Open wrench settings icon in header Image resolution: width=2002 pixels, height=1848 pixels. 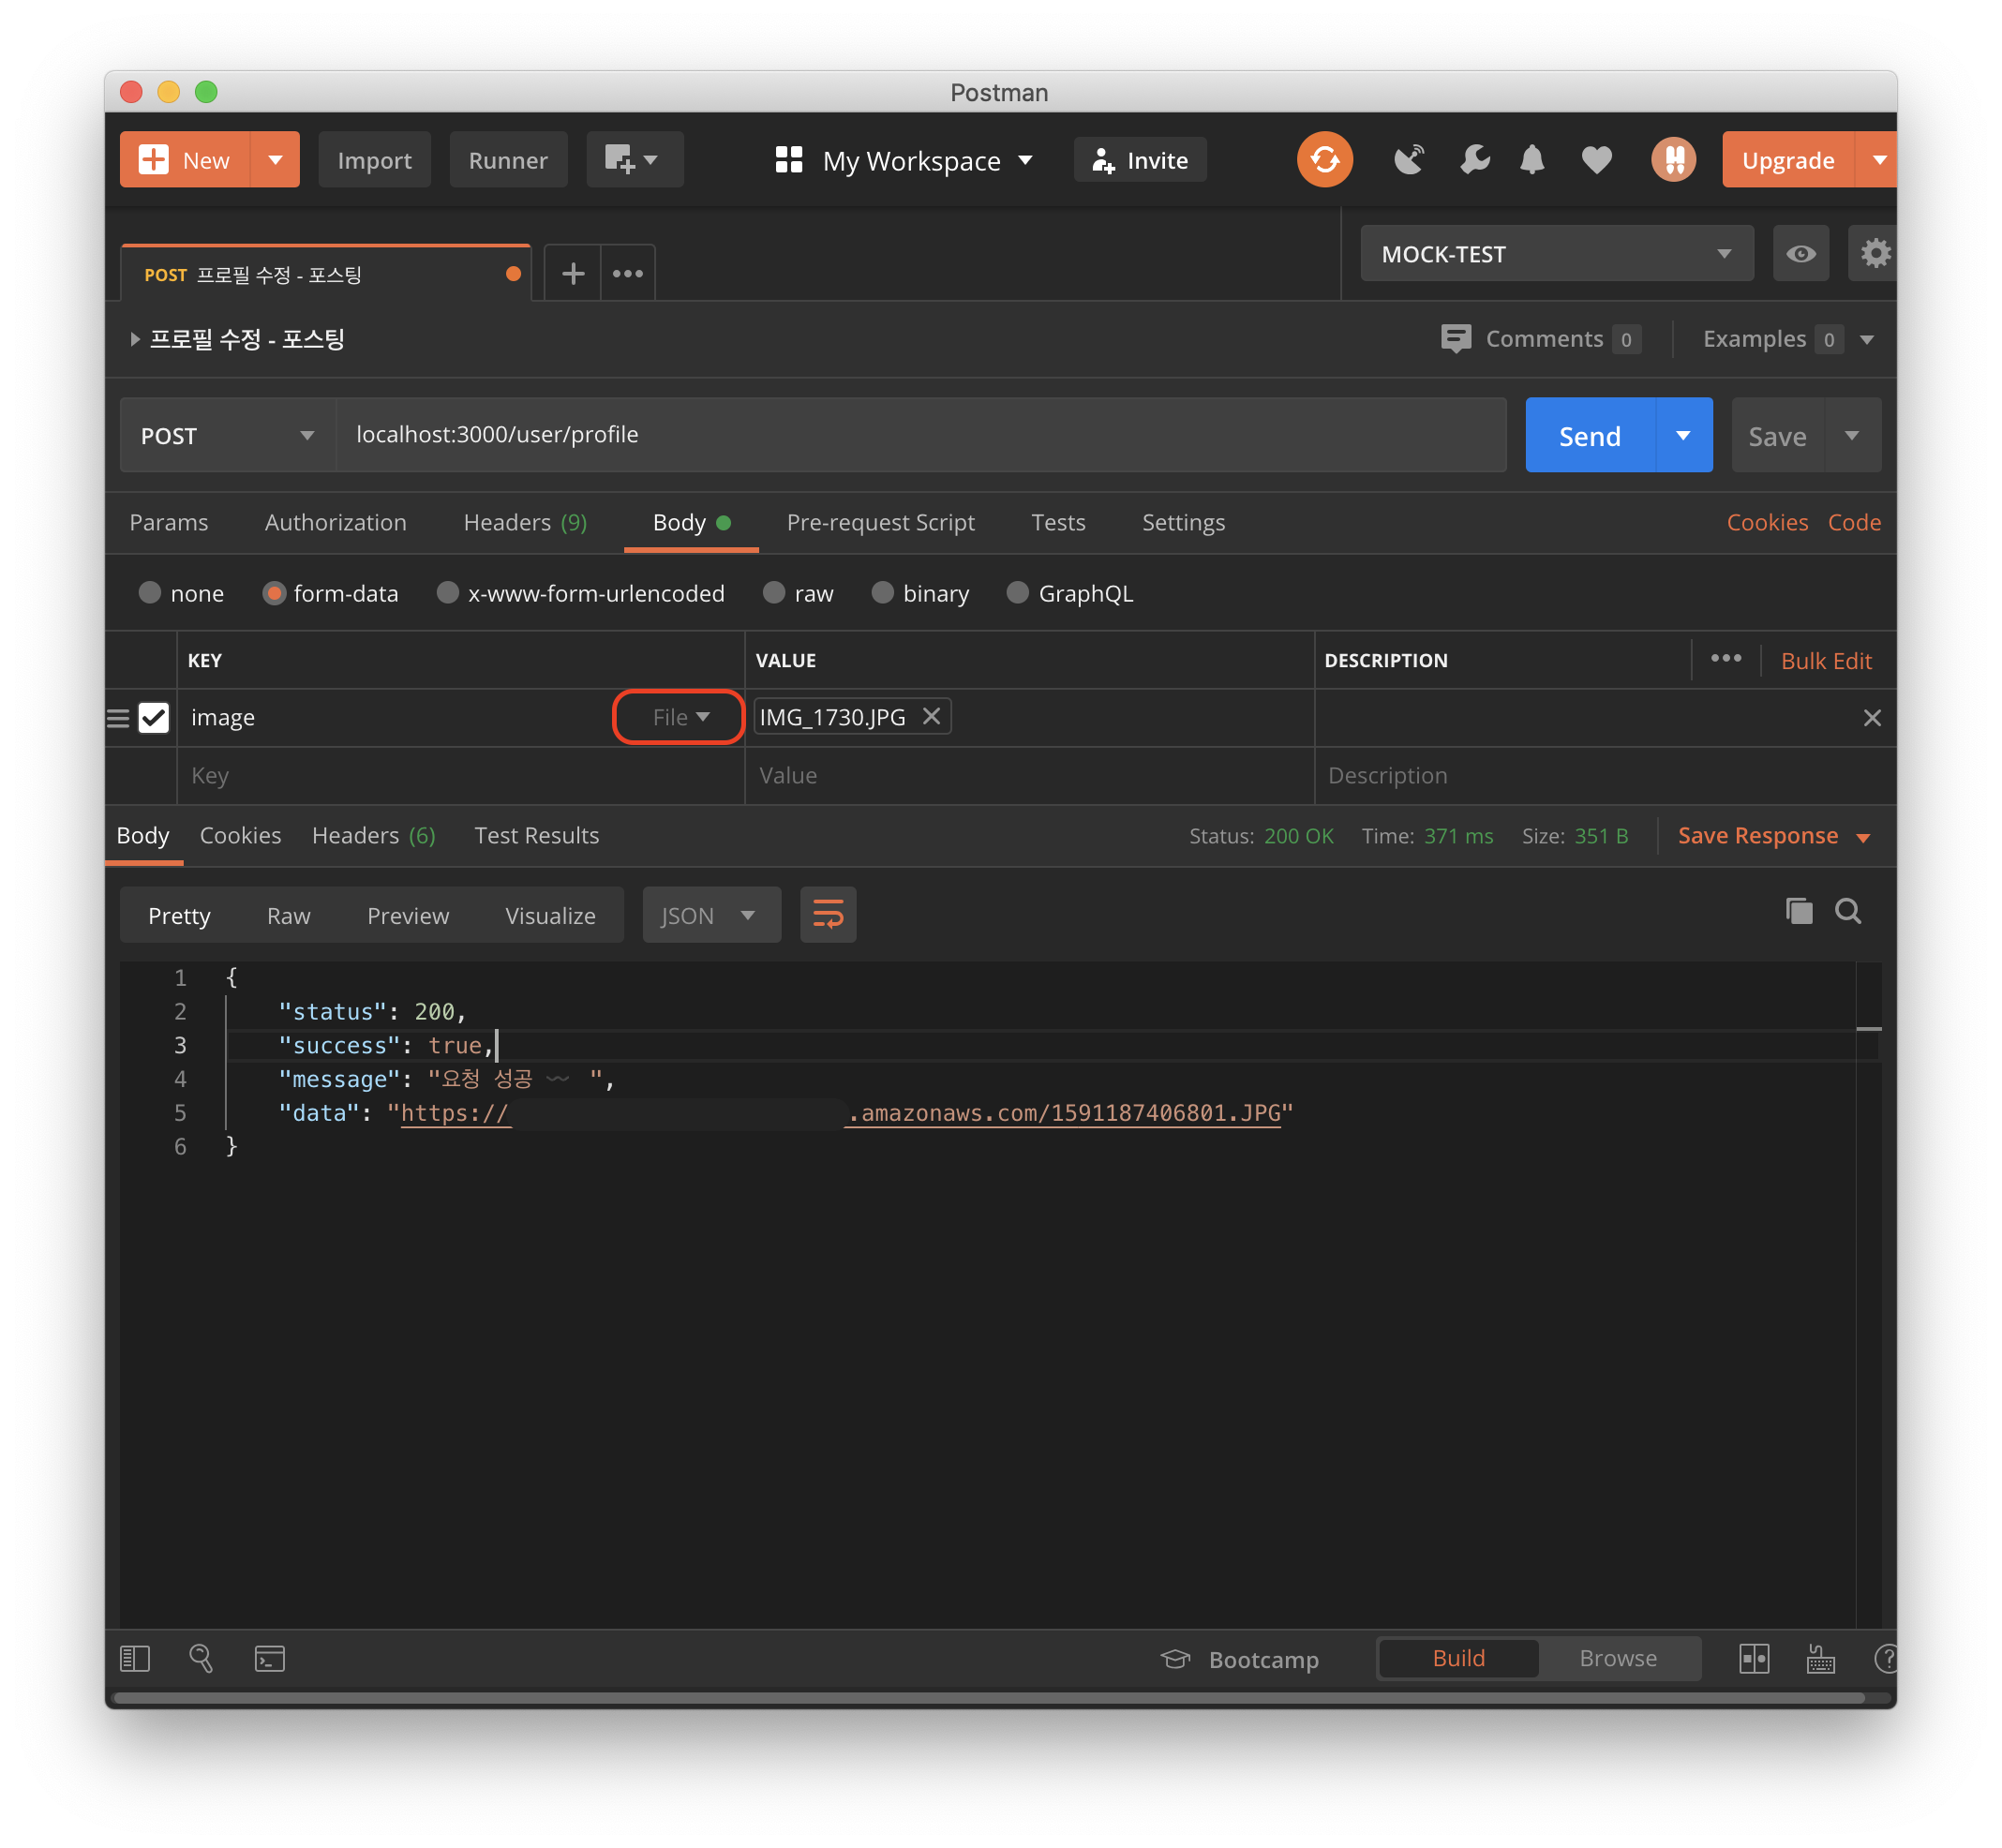pyautogui.click(x=1474, y=160)
